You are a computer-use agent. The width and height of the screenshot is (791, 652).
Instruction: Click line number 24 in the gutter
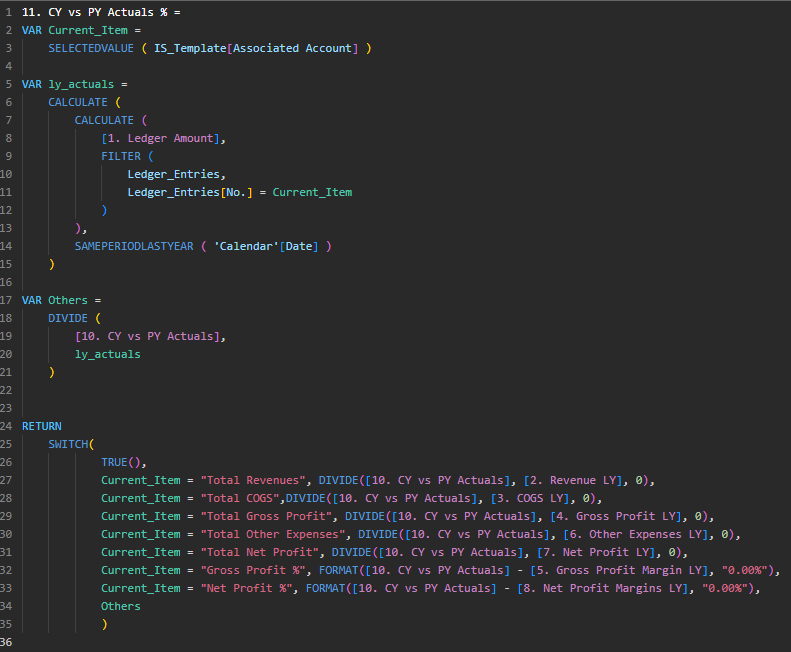(x=6, y=426)
